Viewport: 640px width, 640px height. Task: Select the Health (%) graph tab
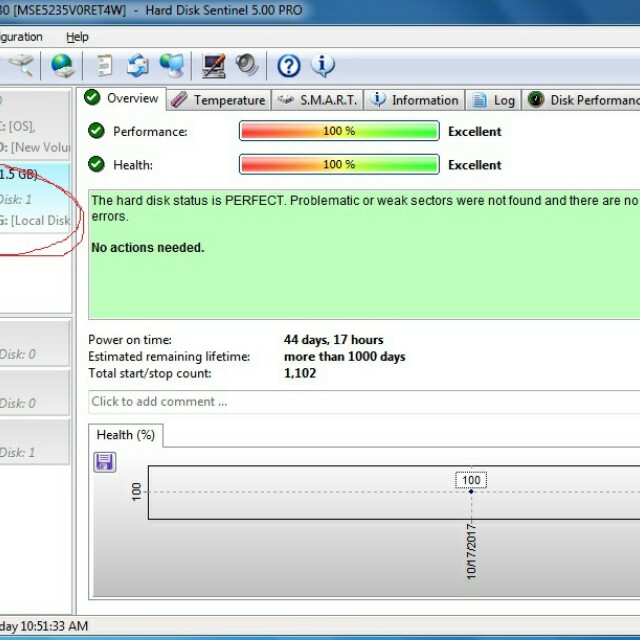tap(125, 435)
